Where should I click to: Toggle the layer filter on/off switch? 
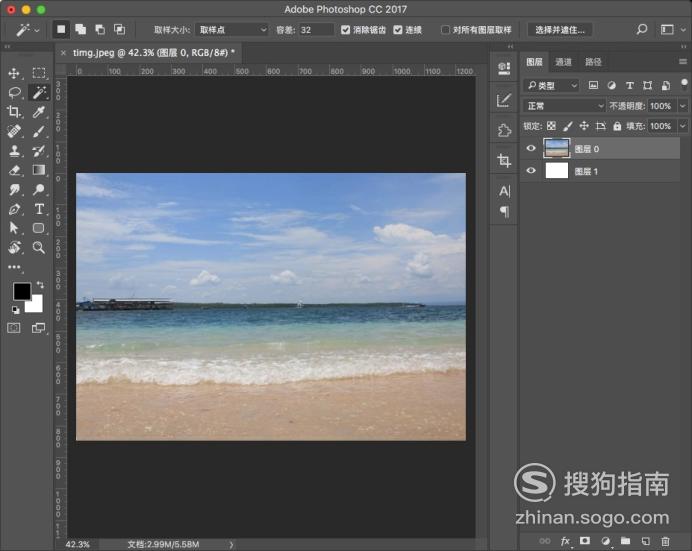click(x=684, y=84)
